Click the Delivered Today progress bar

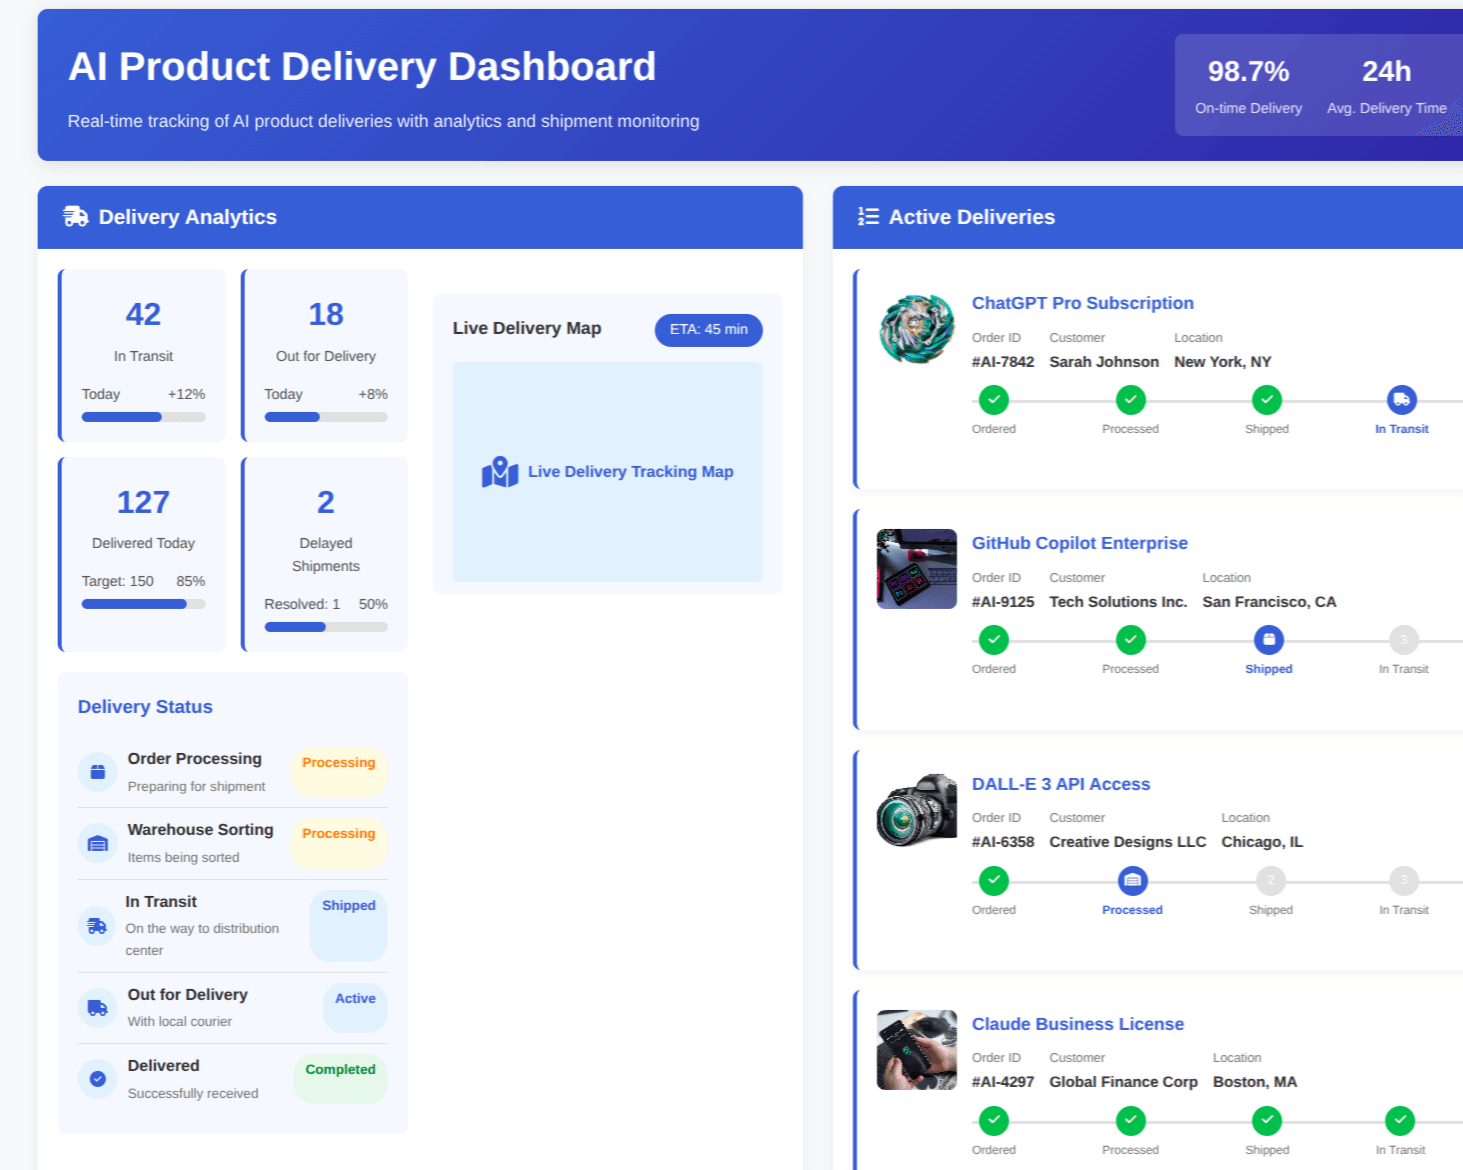(x=144, y=604)
